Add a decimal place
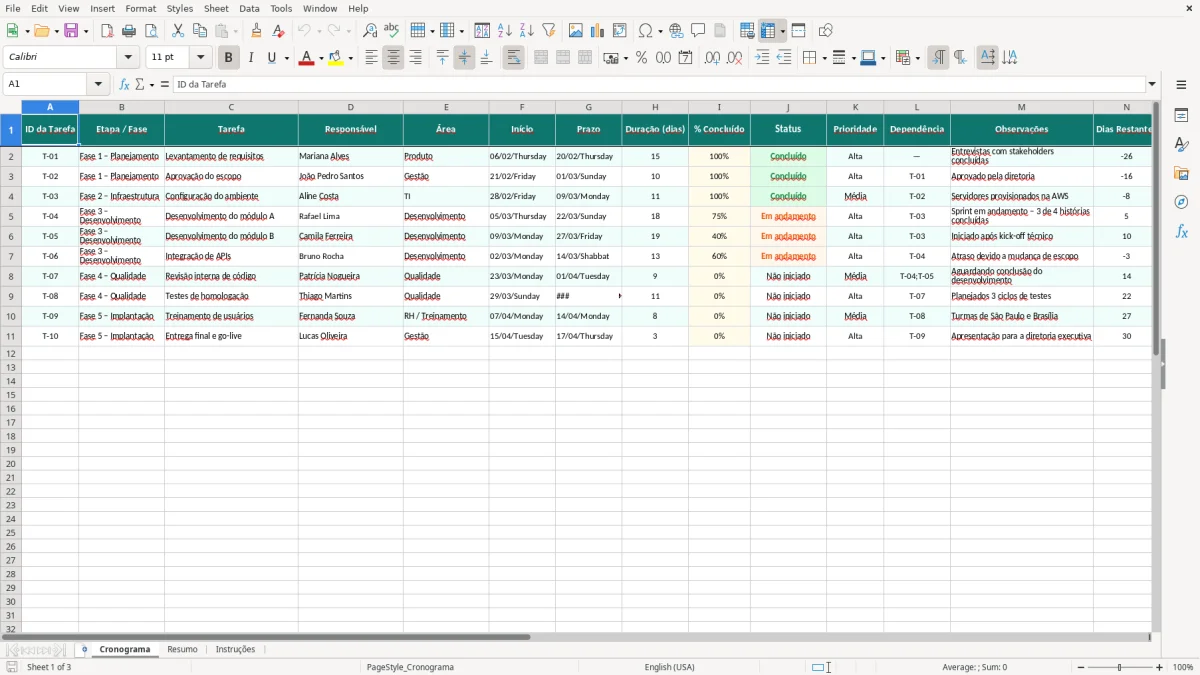Screen dimensions: 1200x675 coord(712,58)
